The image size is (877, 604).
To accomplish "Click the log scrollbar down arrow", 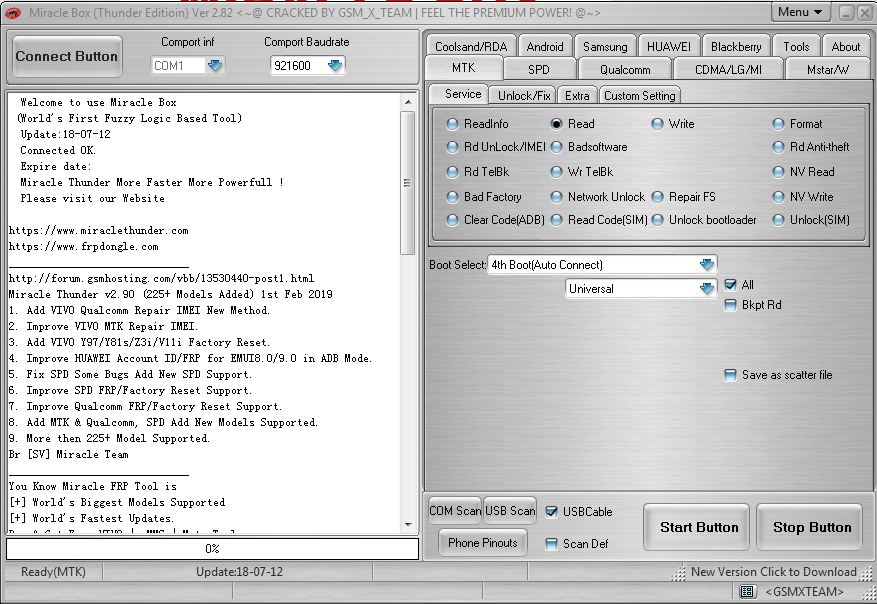I will click(x=408, y=525).
